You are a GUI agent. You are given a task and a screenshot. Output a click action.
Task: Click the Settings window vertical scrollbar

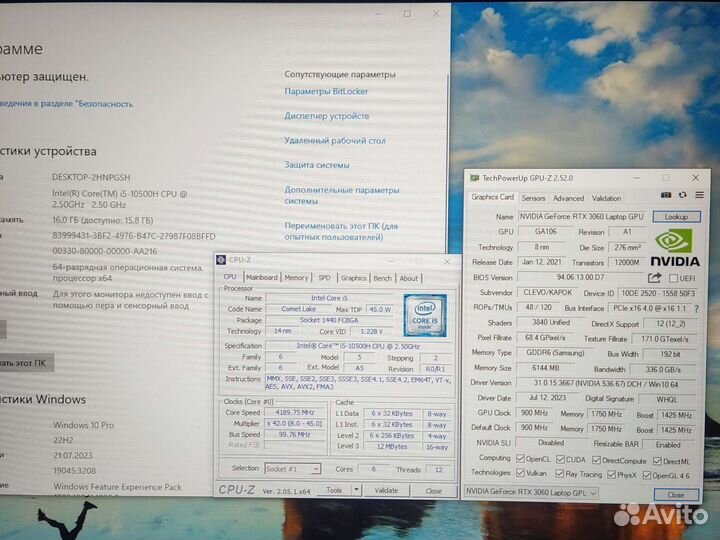447,161
